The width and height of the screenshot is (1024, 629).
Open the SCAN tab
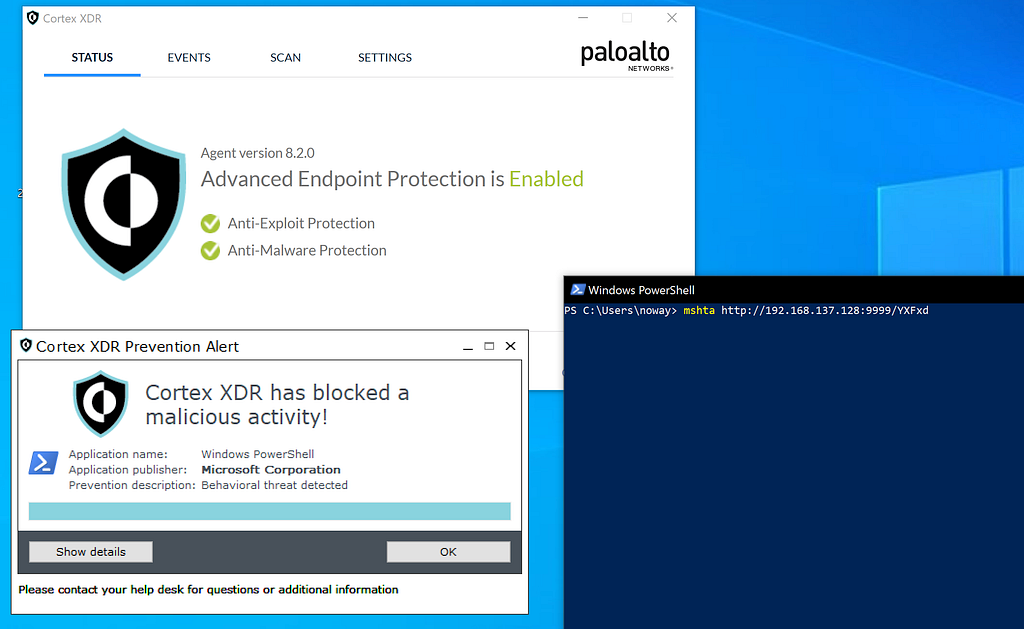coord(285,57)
